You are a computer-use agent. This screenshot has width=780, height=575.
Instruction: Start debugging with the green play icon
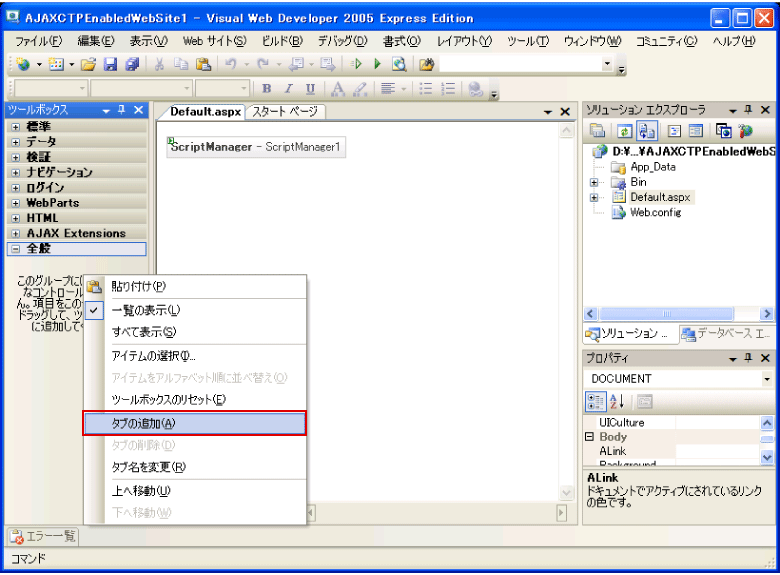378,64
